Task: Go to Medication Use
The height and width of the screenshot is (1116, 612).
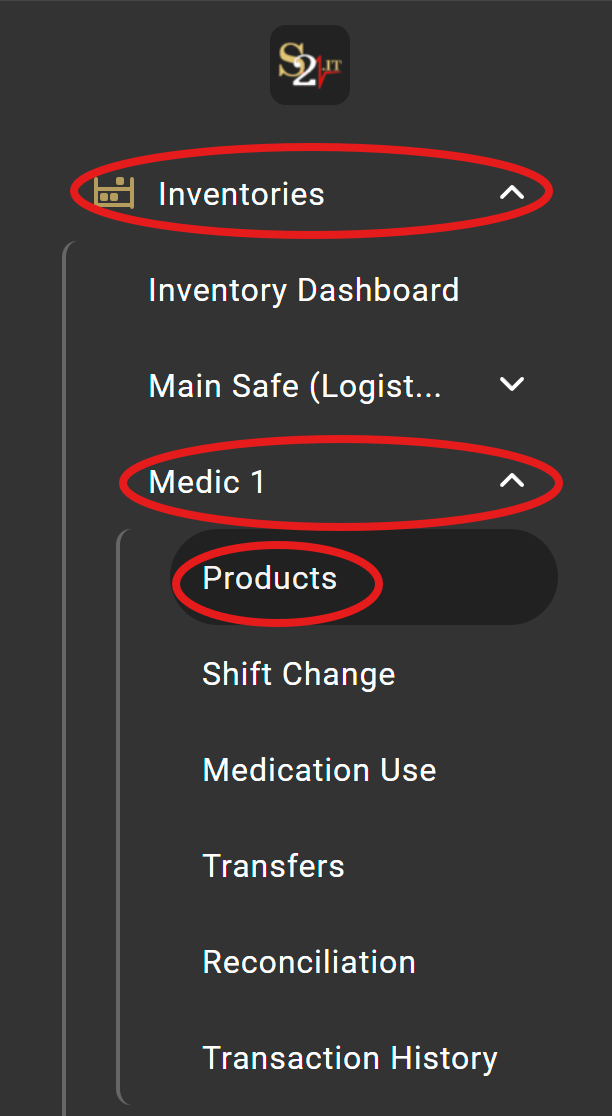Action: tap(319, 769)
